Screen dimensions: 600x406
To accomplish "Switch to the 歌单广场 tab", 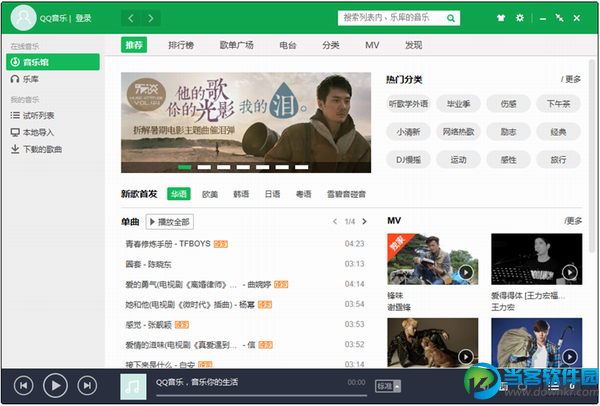I will coord(236,45).
